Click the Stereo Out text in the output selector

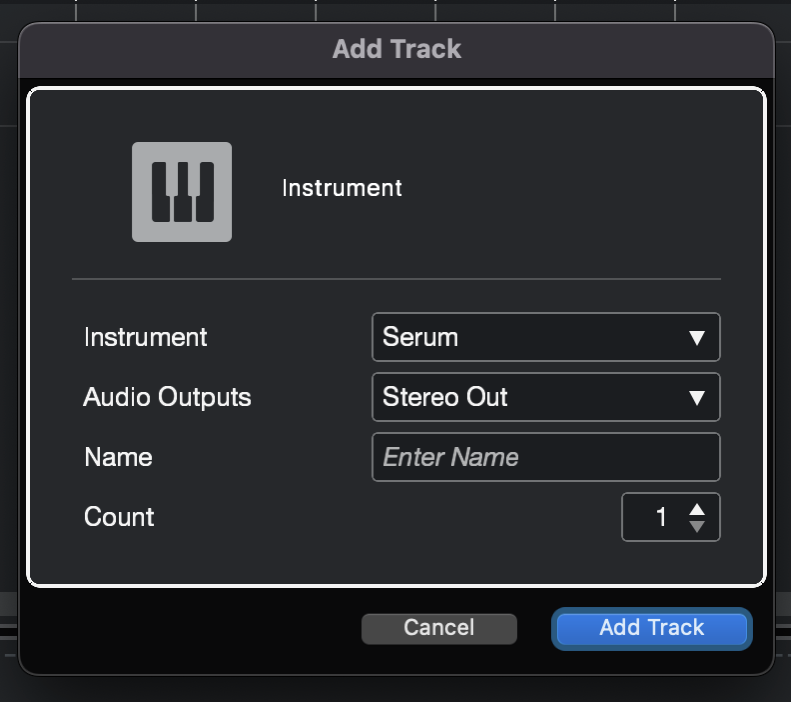tap(445, 397)
